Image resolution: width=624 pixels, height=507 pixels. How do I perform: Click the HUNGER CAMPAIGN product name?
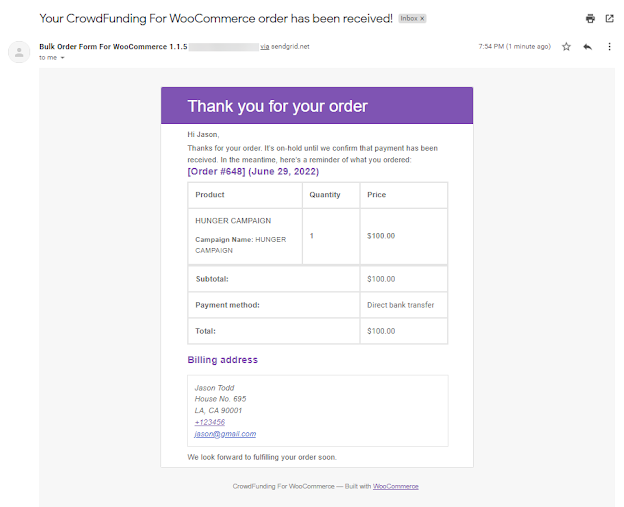point(233,221)
